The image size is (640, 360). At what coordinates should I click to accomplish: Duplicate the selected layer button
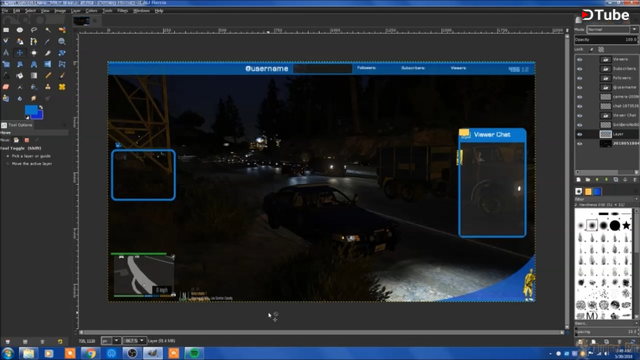[x=616, y=180]
